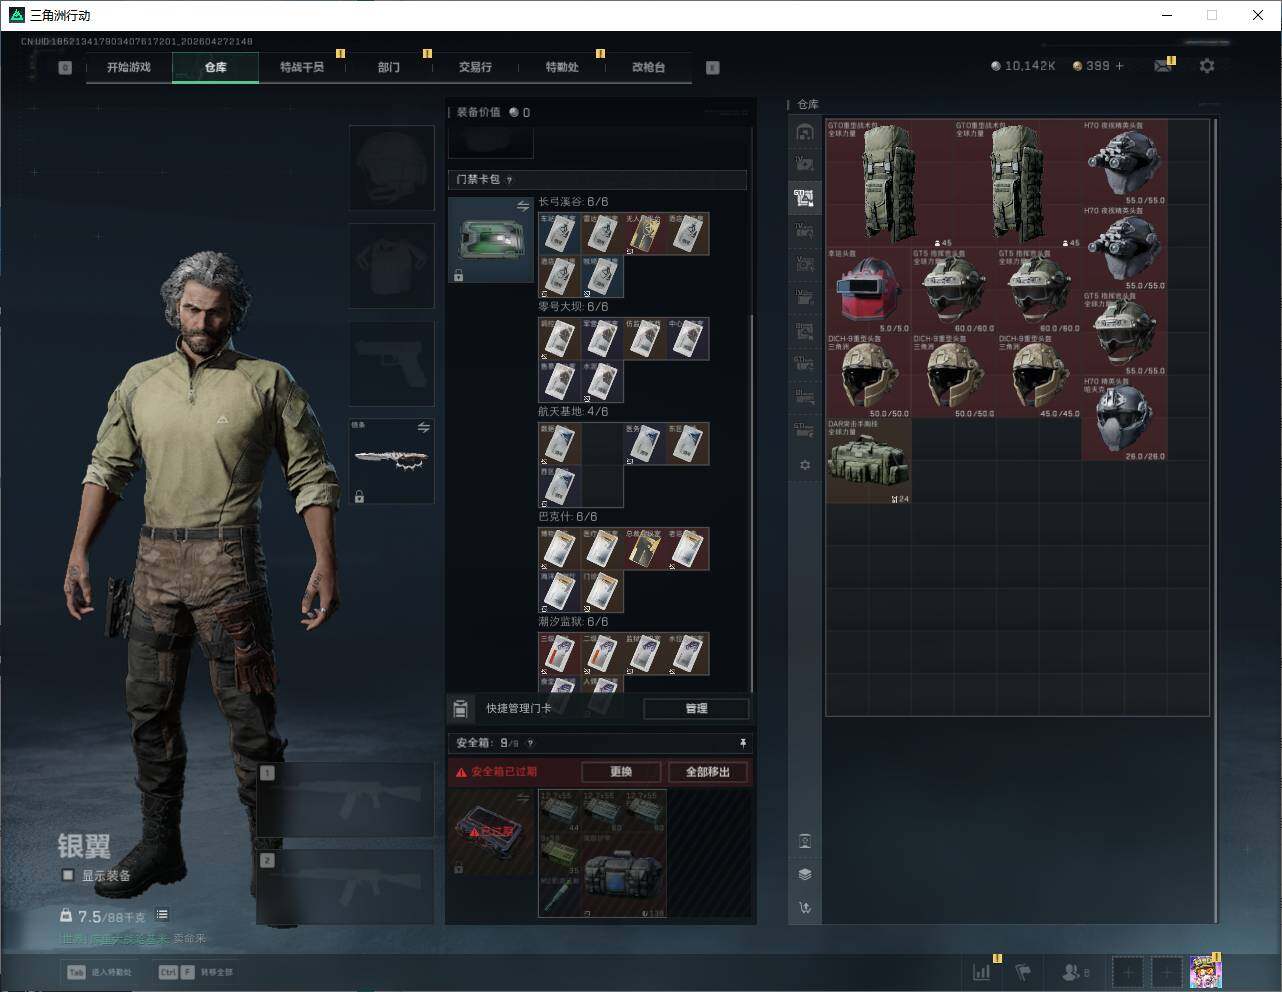Viewport: 1282px width, 992px height.
Task: Select the large armor case in the safe box
Action: pos(623,875)
